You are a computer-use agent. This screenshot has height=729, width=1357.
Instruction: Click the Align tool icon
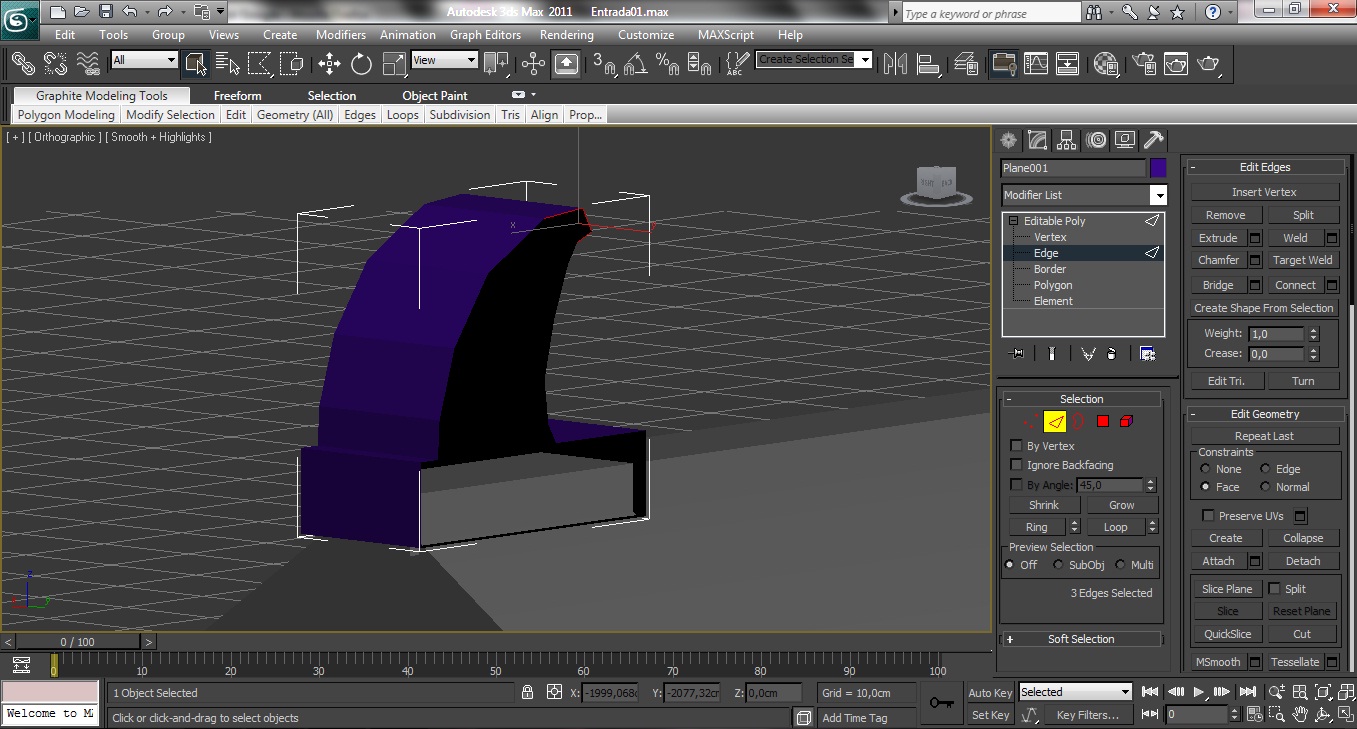[x=929, y=64]
